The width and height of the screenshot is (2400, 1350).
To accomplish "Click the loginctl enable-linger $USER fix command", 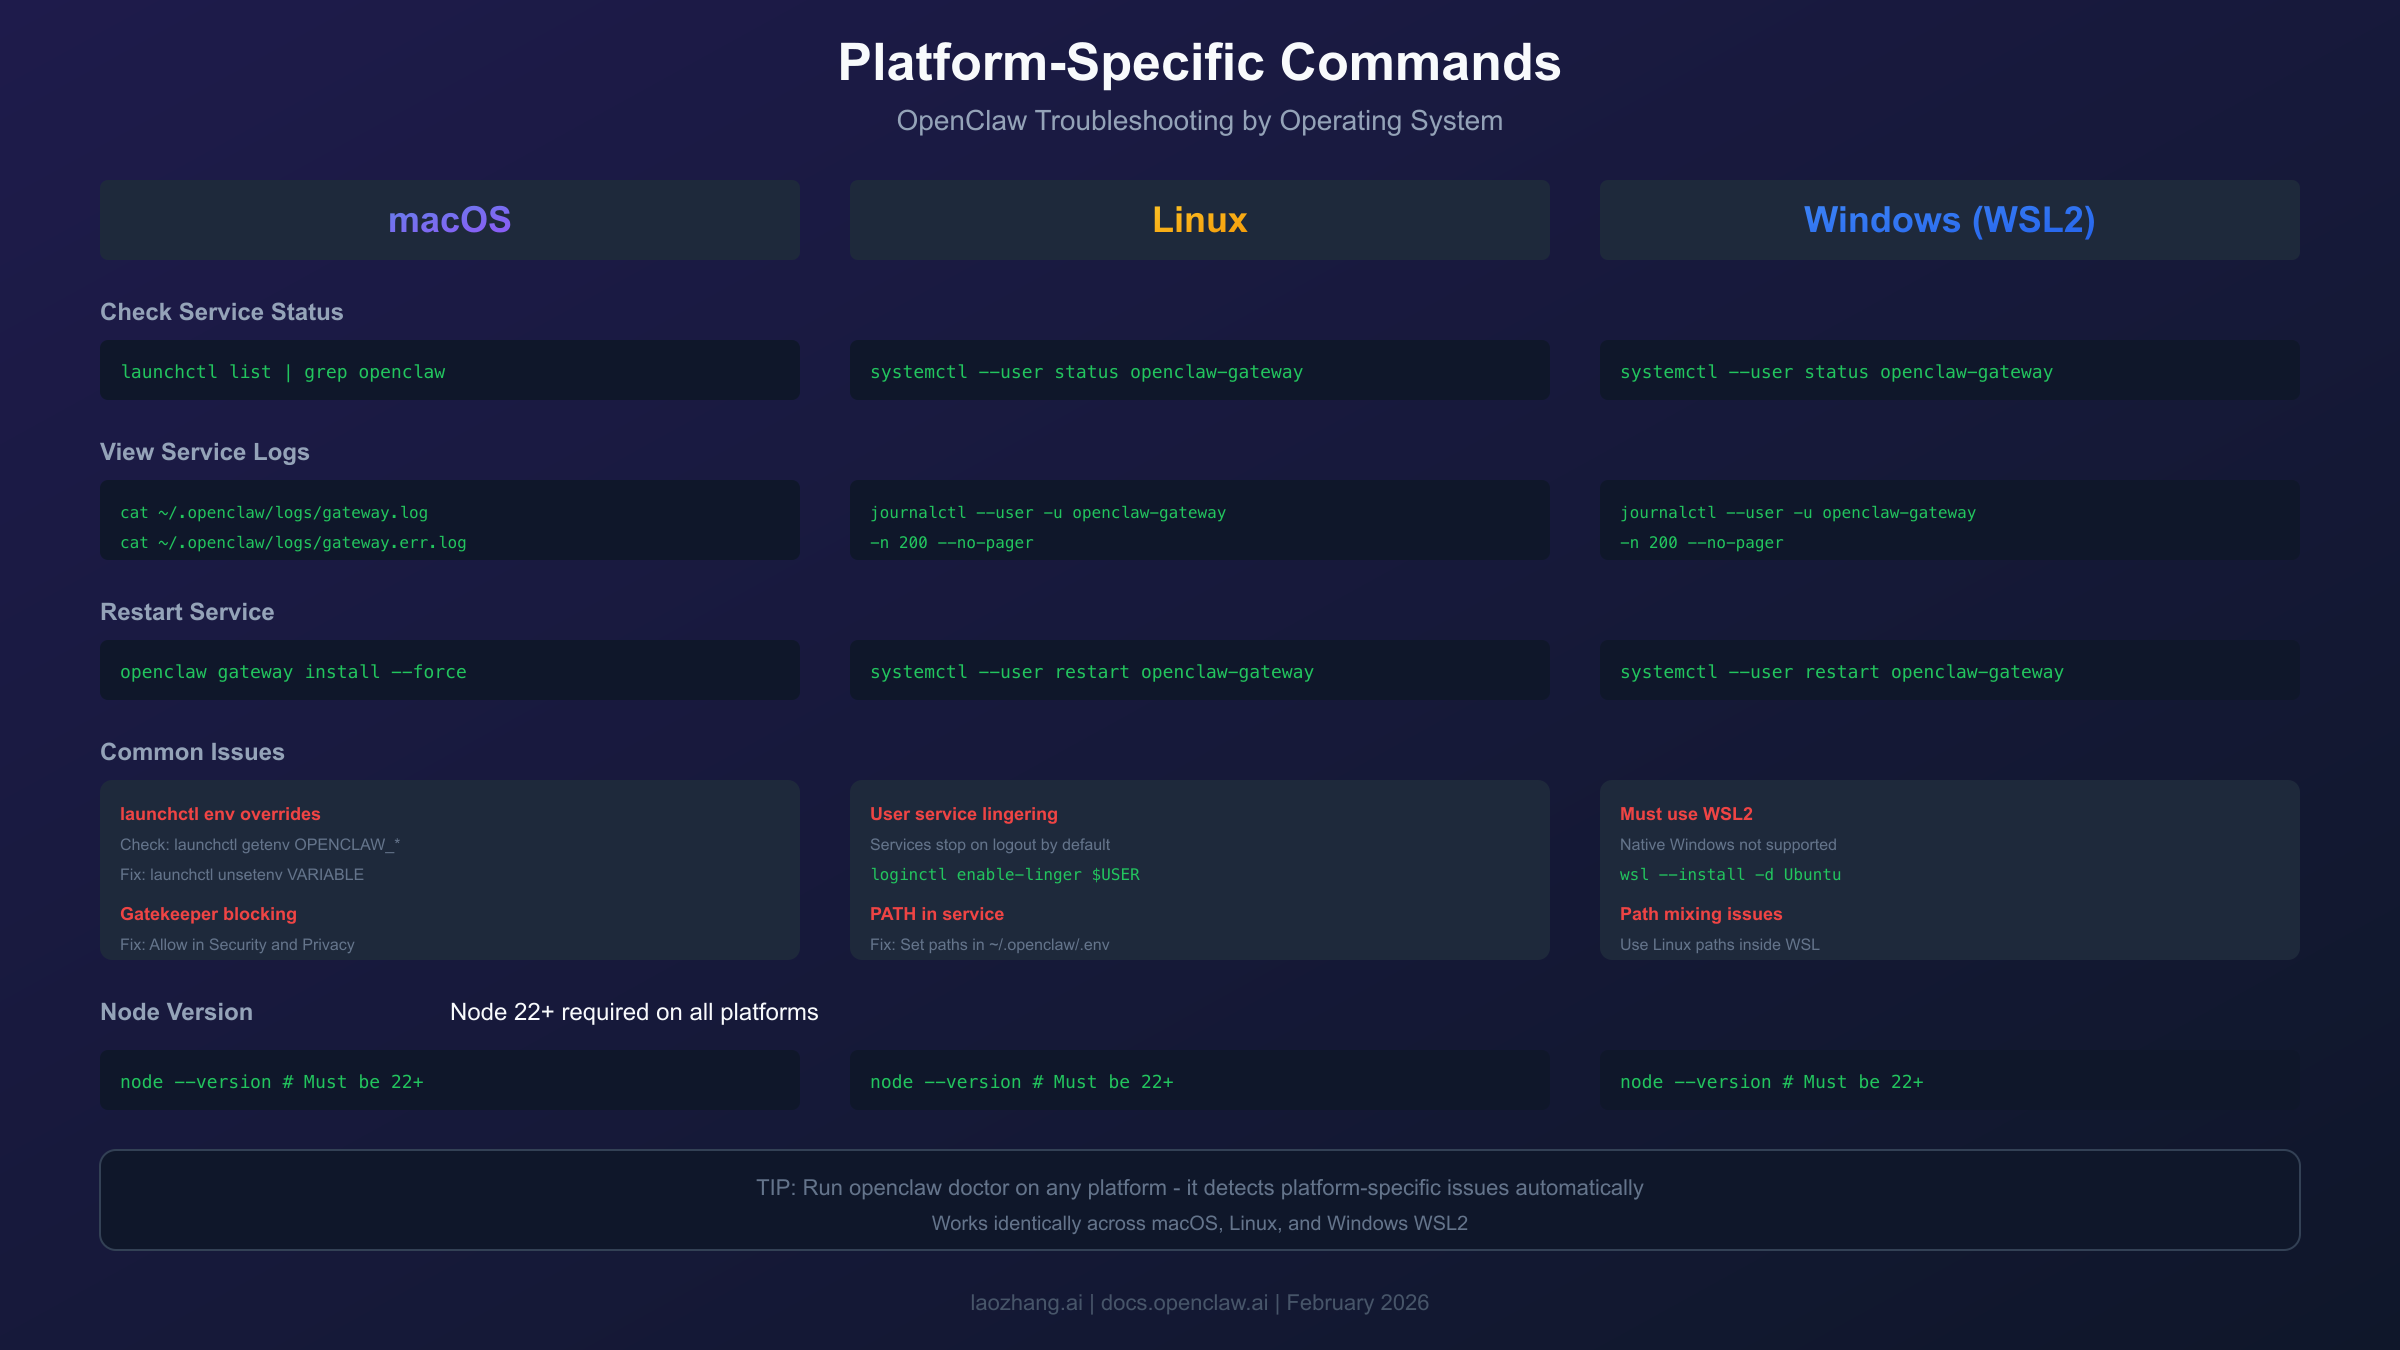I will [1005, 874].
